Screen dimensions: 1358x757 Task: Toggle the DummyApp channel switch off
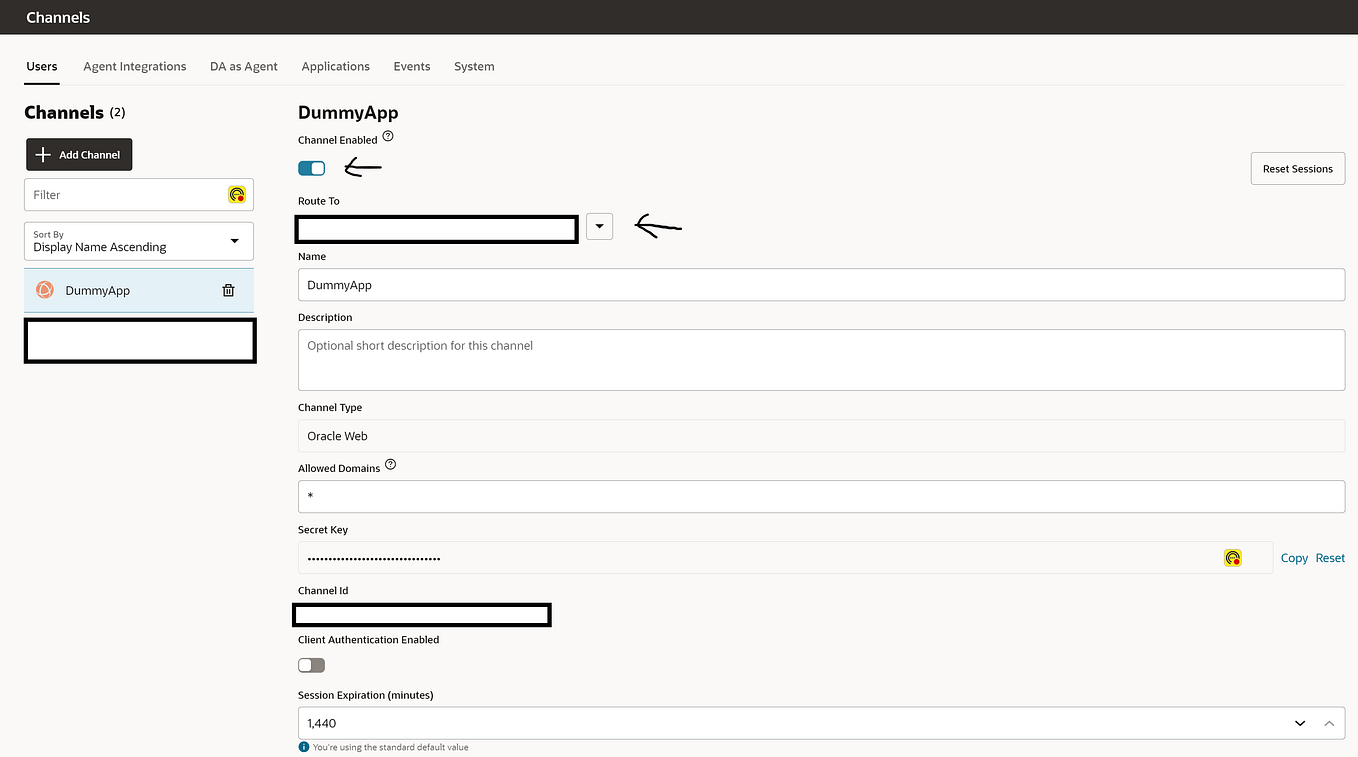311,168
